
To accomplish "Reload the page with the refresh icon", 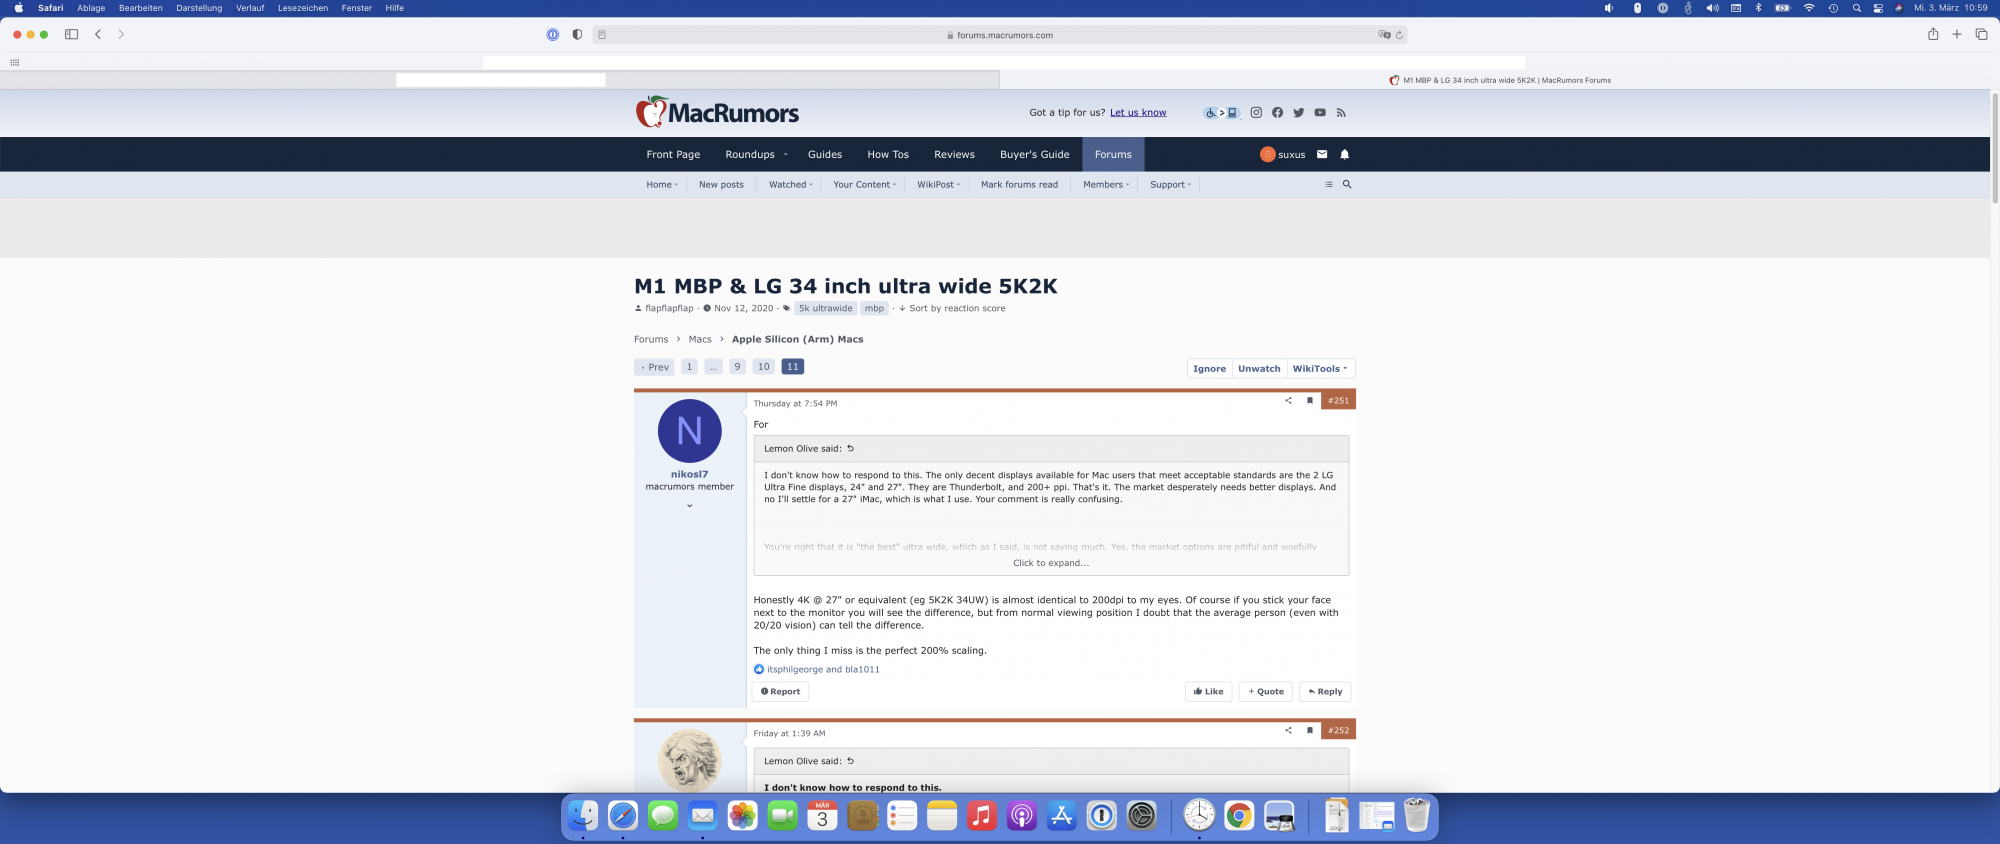I will 1399,35.
